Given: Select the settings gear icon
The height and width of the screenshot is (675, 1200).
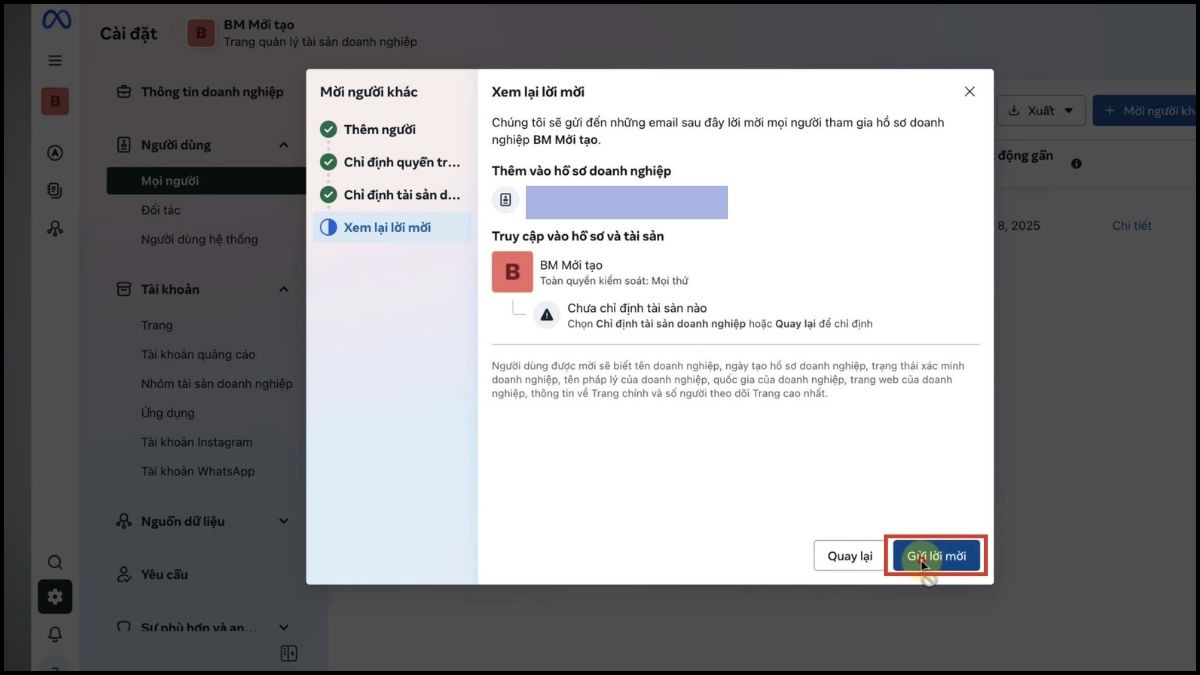Looking at the screenshot, I should click(x=55, y=597).
